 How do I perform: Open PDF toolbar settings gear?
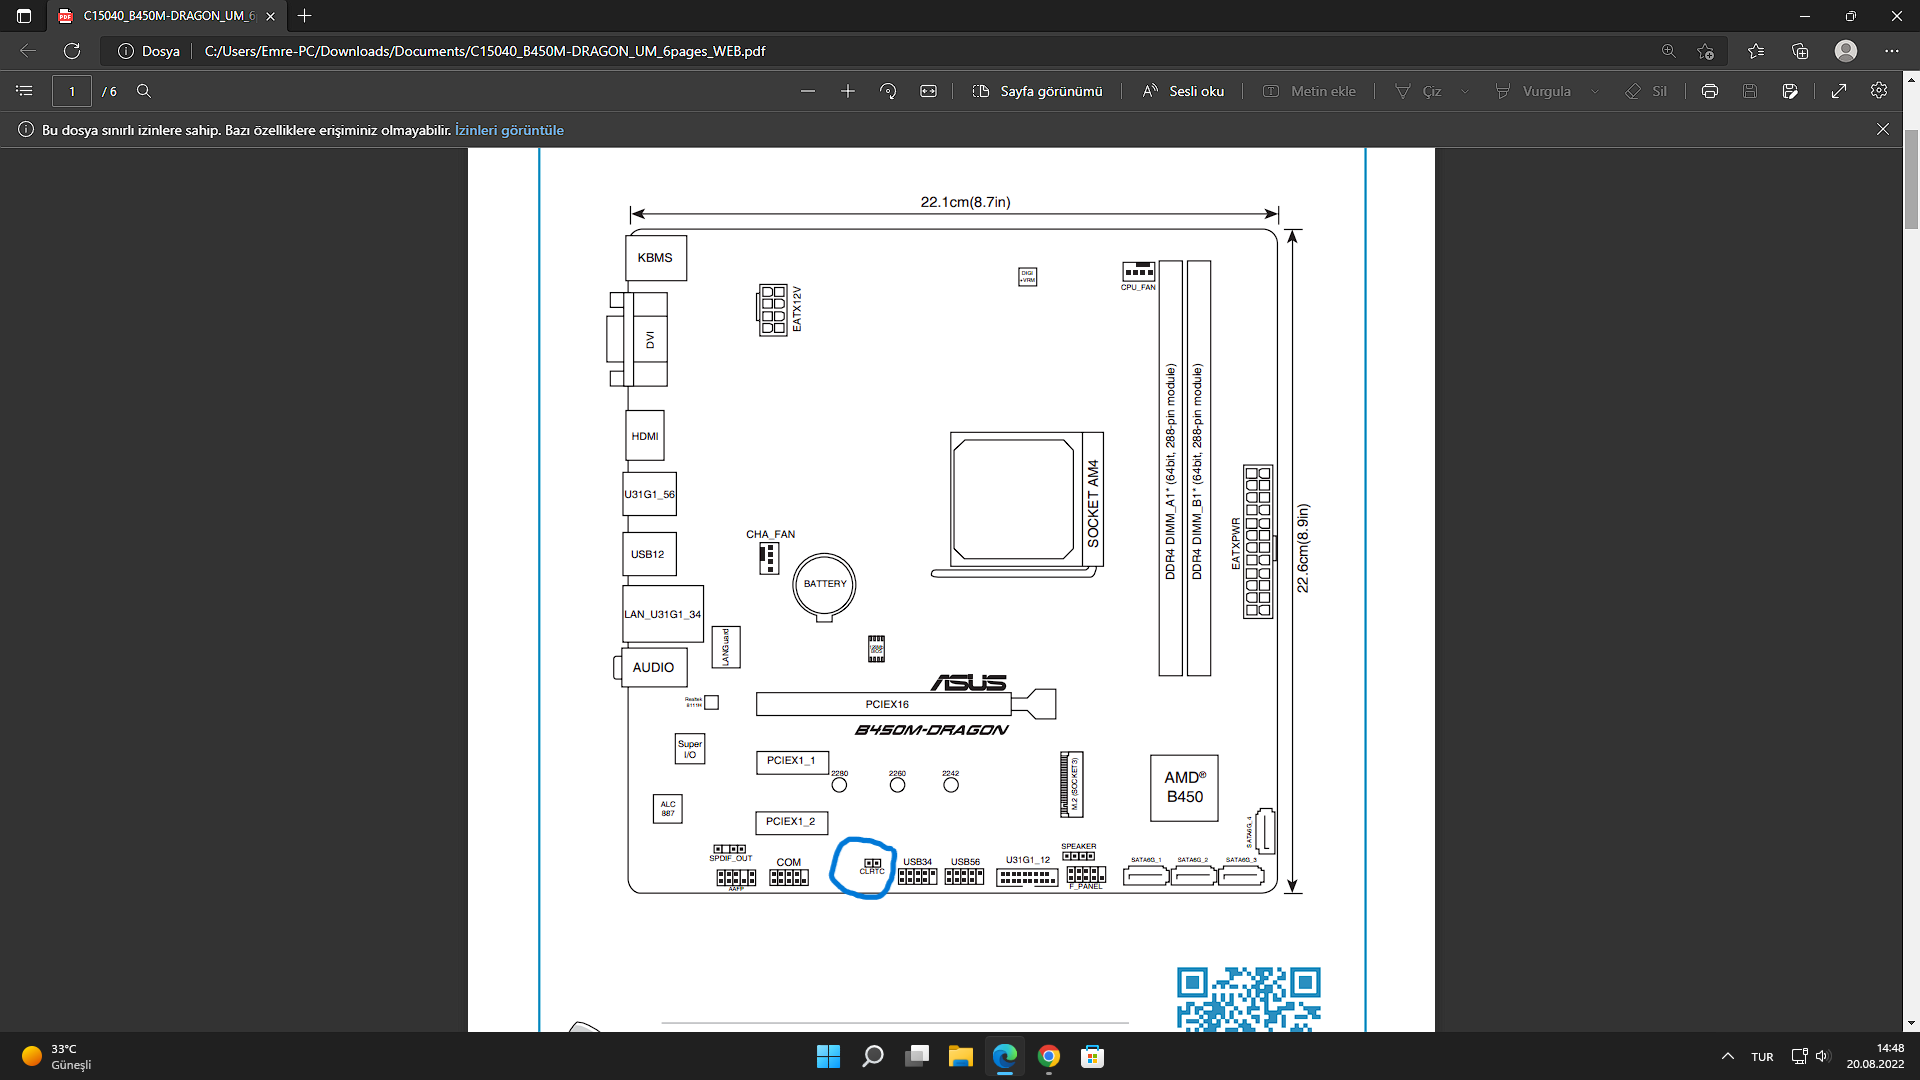1879,90
